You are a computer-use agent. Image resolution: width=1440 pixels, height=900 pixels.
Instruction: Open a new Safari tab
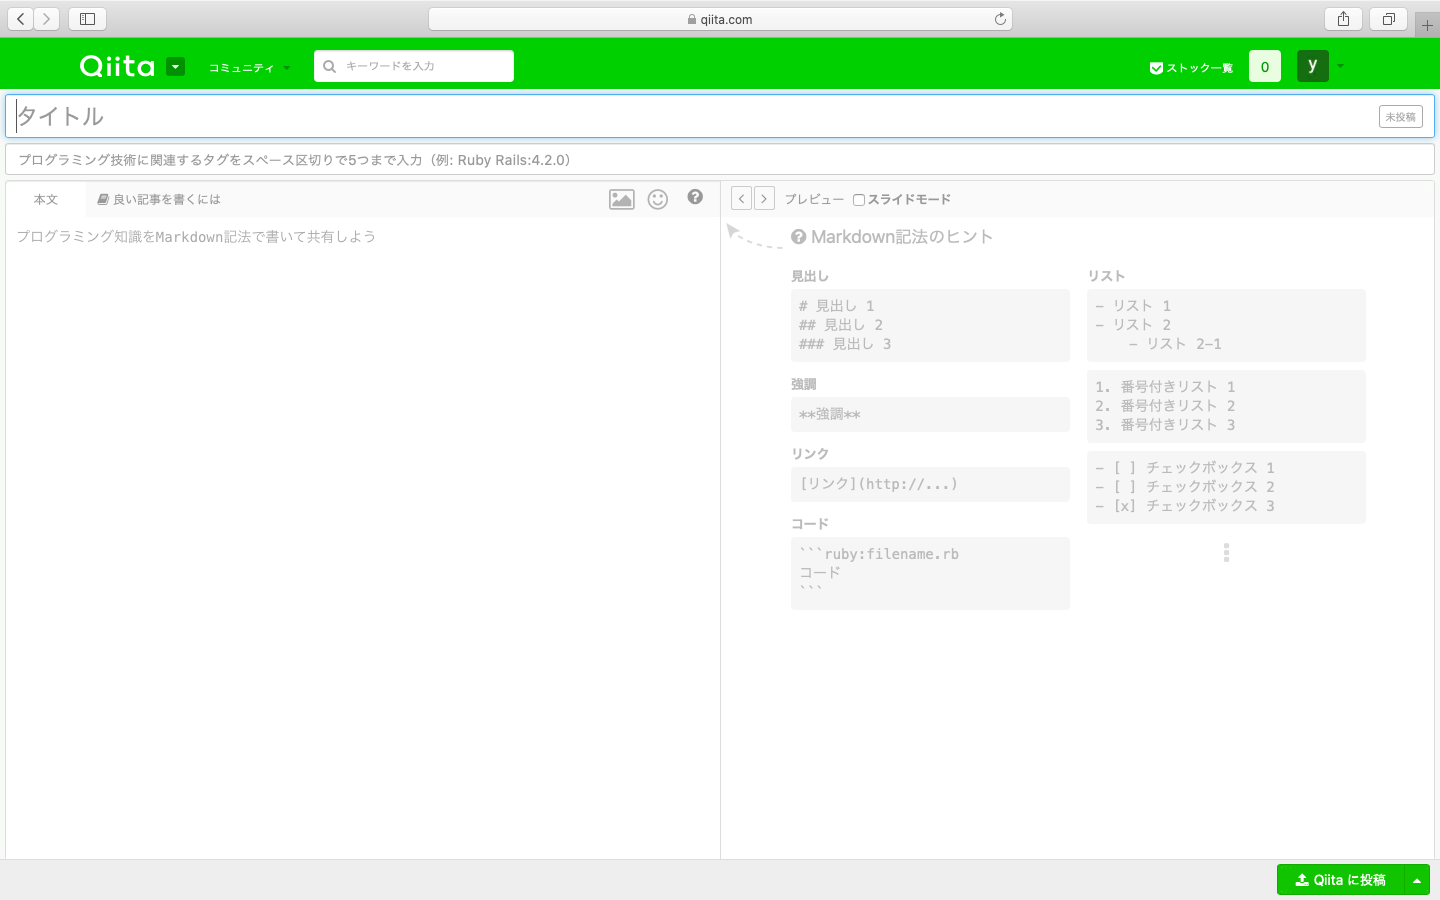tap(1427, 25)
